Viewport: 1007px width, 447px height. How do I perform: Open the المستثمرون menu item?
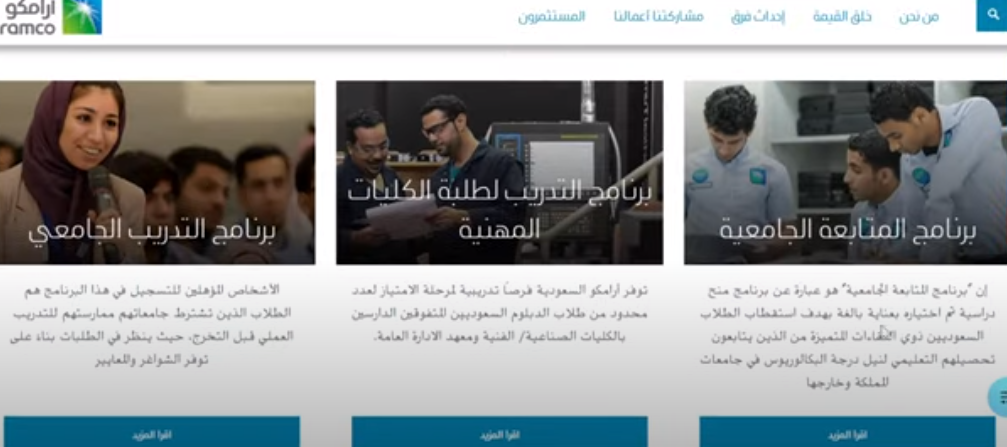(x=552, y=17)
